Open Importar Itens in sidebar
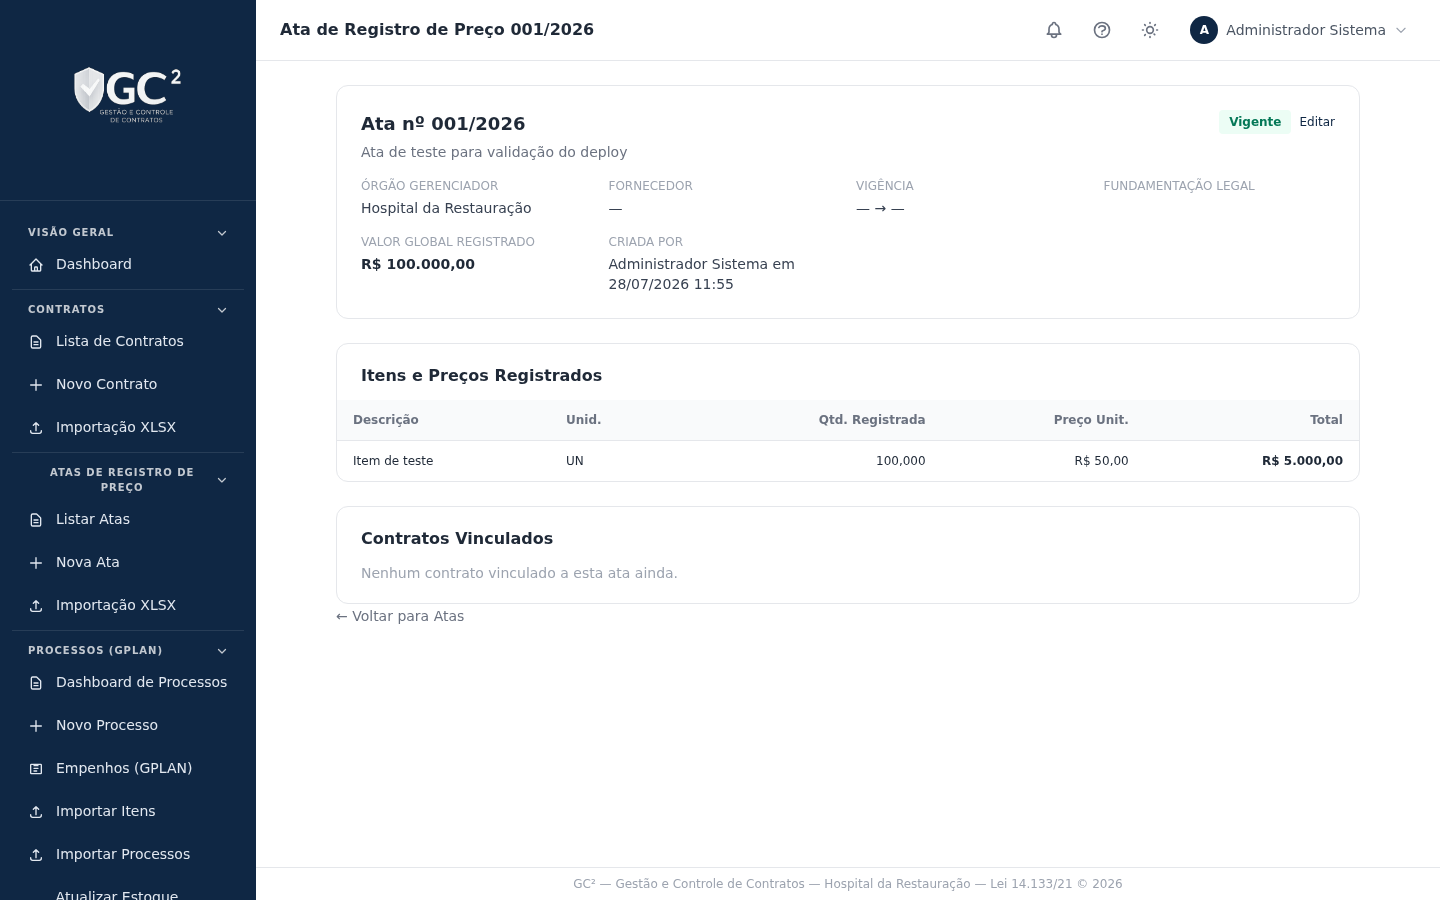 [128, 811]
